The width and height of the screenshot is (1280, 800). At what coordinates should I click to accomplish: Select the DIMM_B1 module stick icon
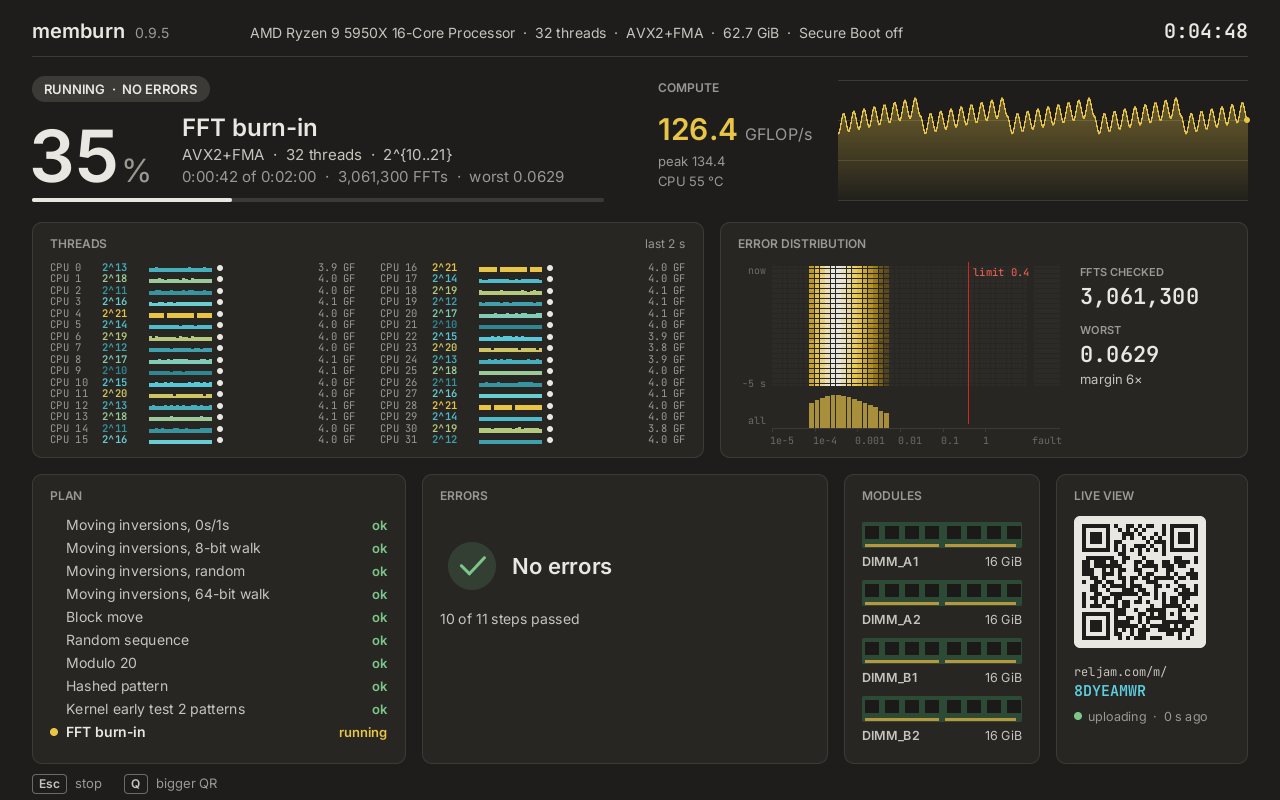(x=942, y=651)
